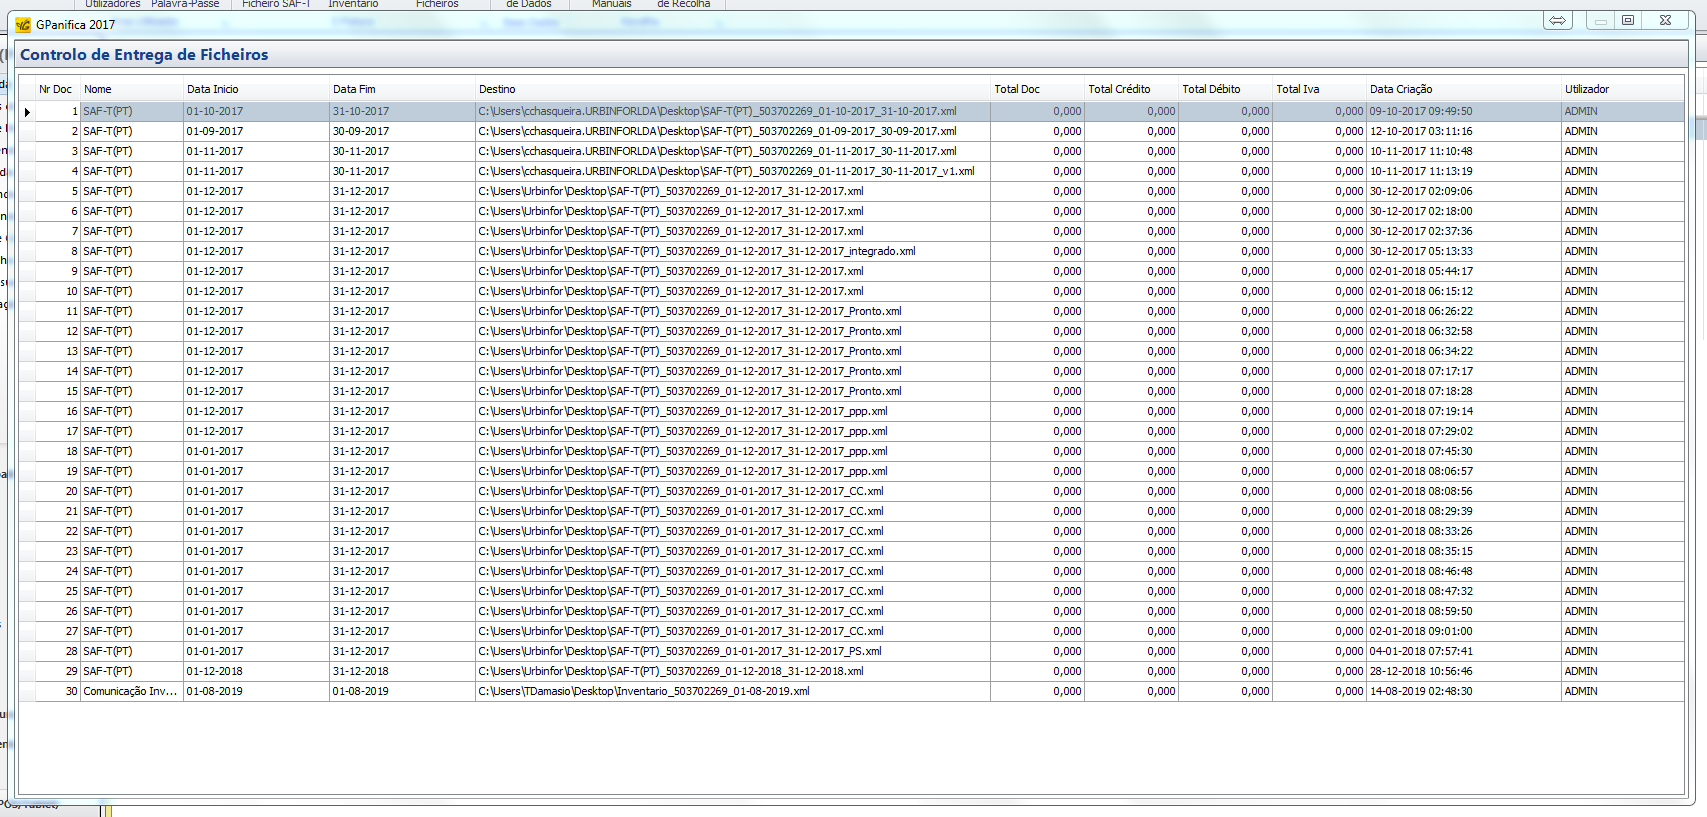This screenshot has width=1707, height=817.
Task: Click the row indicator arrow of row 1
Action: tap(27, 112)
